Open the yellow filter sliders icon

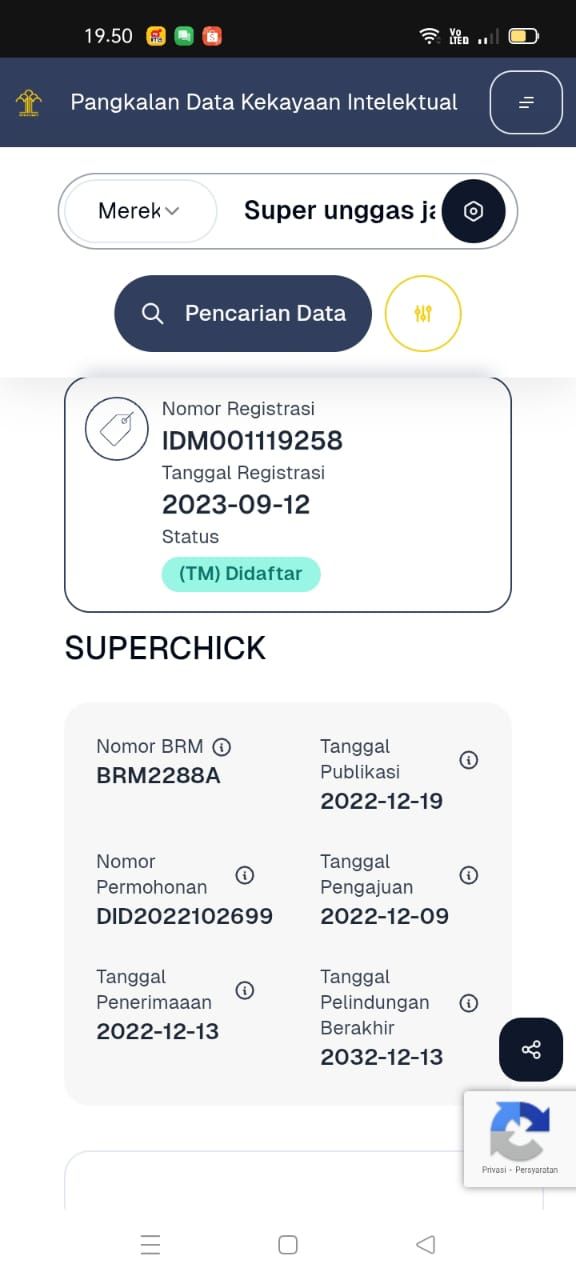point(423,313)
